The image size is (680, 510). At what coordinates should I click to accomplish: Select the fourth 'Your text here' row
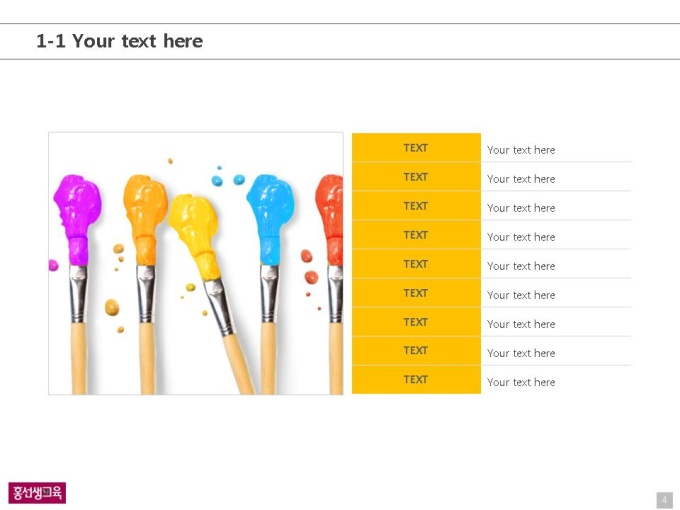556,237
